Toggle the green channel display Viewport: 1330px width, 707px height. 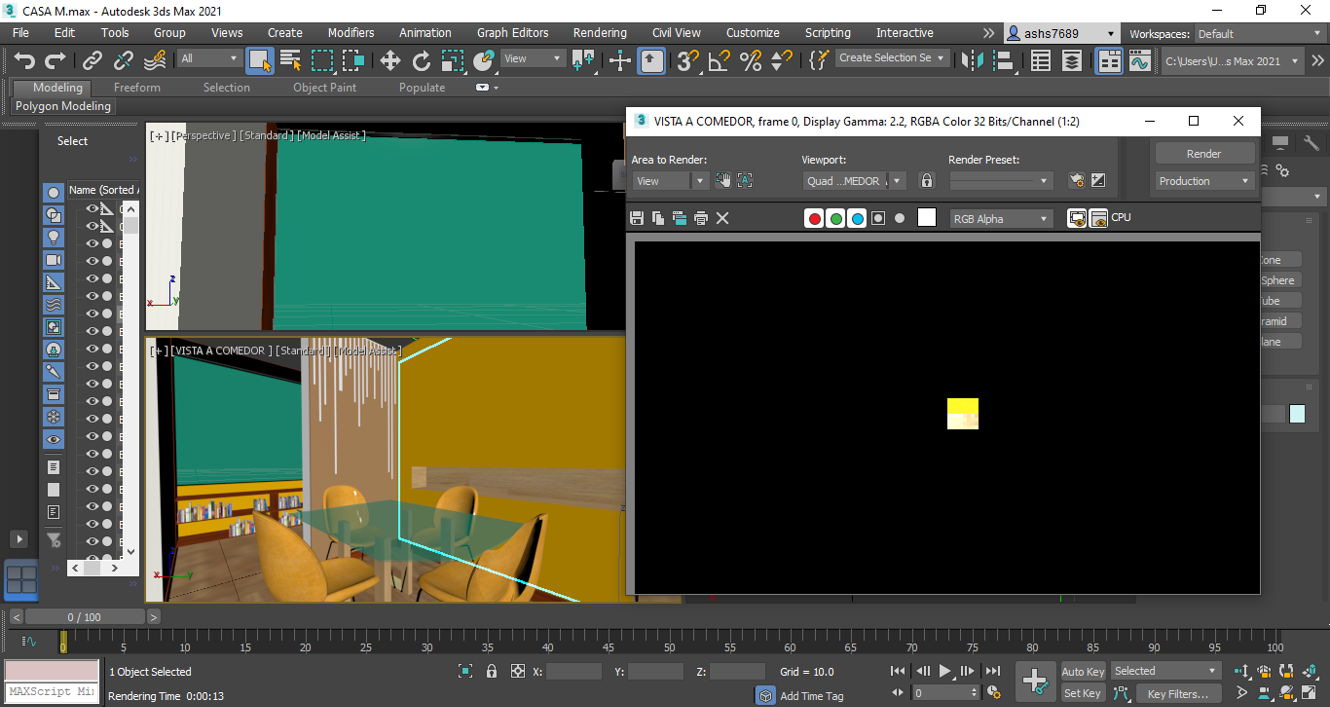pyautogui.click(x=836, y=218)
